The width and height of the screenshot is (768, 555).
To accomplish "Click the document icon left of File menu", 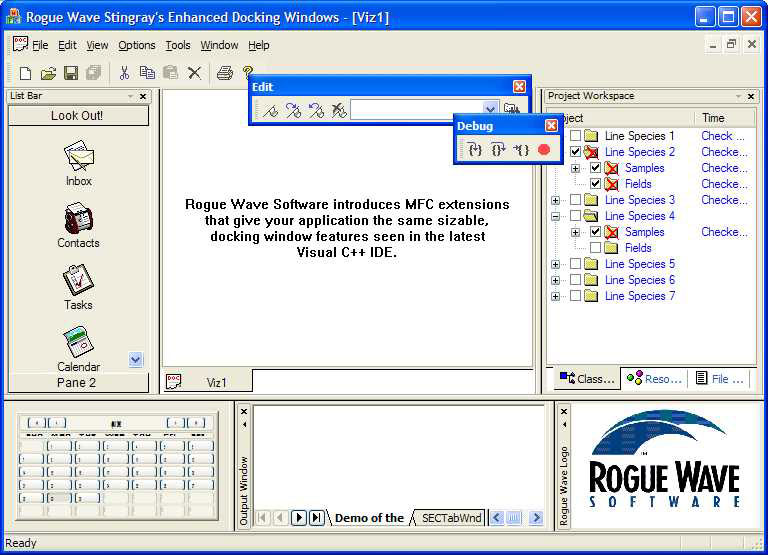I will pyautogui.click(x=20, y=44).
